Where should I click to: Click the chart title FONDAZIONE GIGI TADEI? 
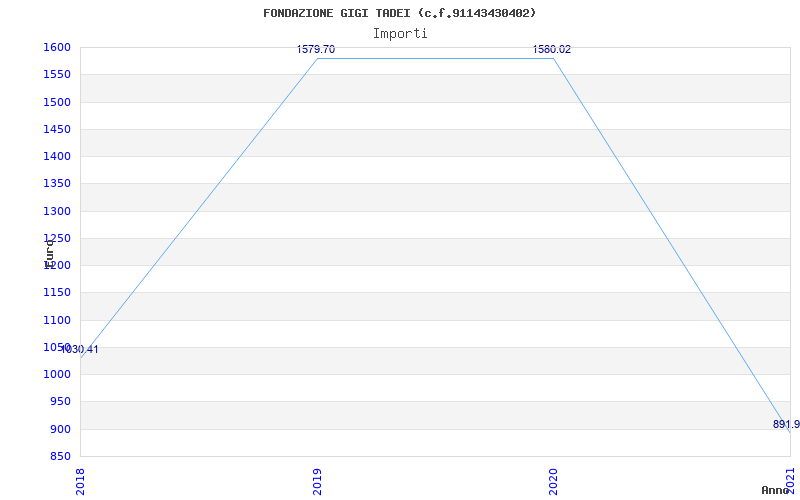point(400,13)
